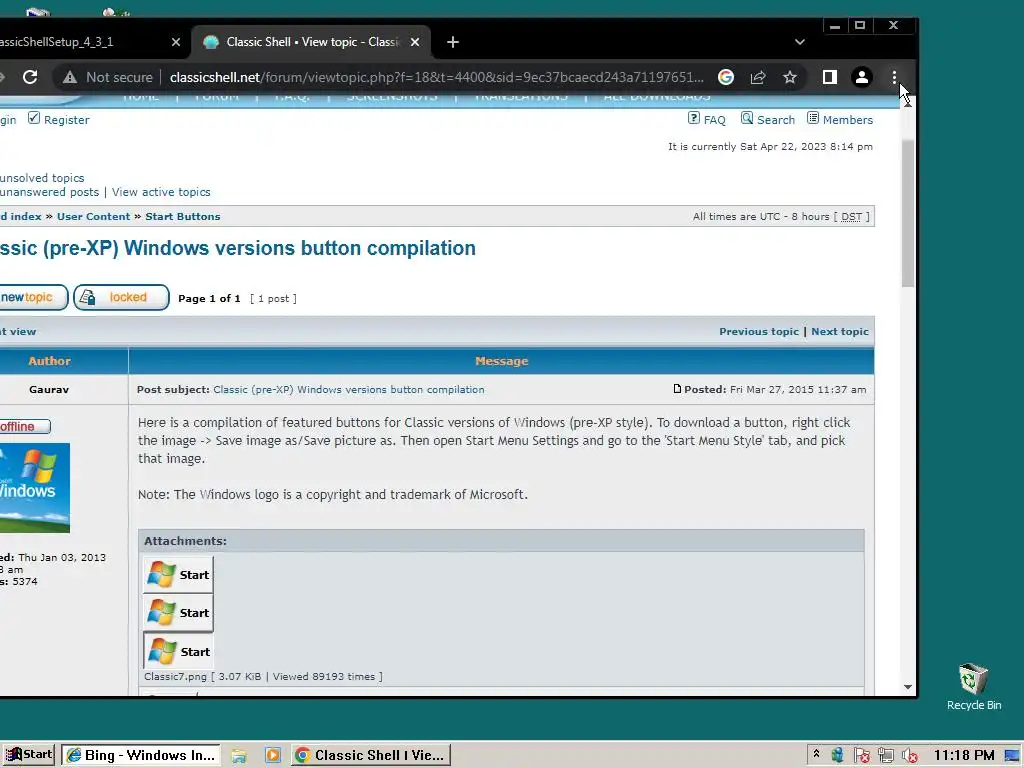Go to Next topic
Viewport: 1024px width, 768px height.
pos(840,332)
